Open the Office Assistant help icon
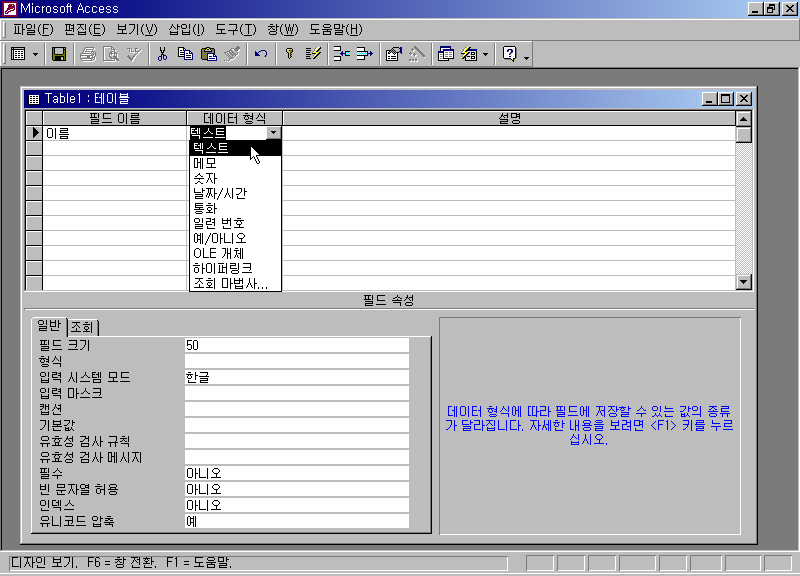The image size is (800, 576). click(x=509, y=54)
